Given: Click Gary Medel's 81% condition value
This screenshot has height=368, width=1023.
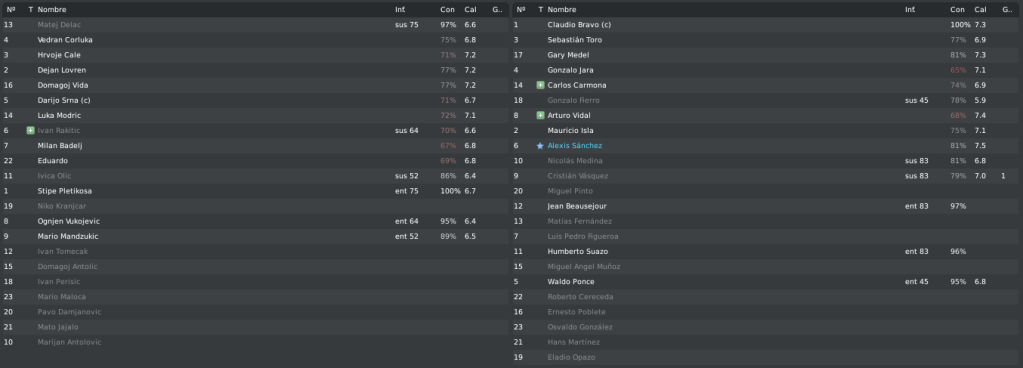Looking at the screenshot, I should 958,55.
